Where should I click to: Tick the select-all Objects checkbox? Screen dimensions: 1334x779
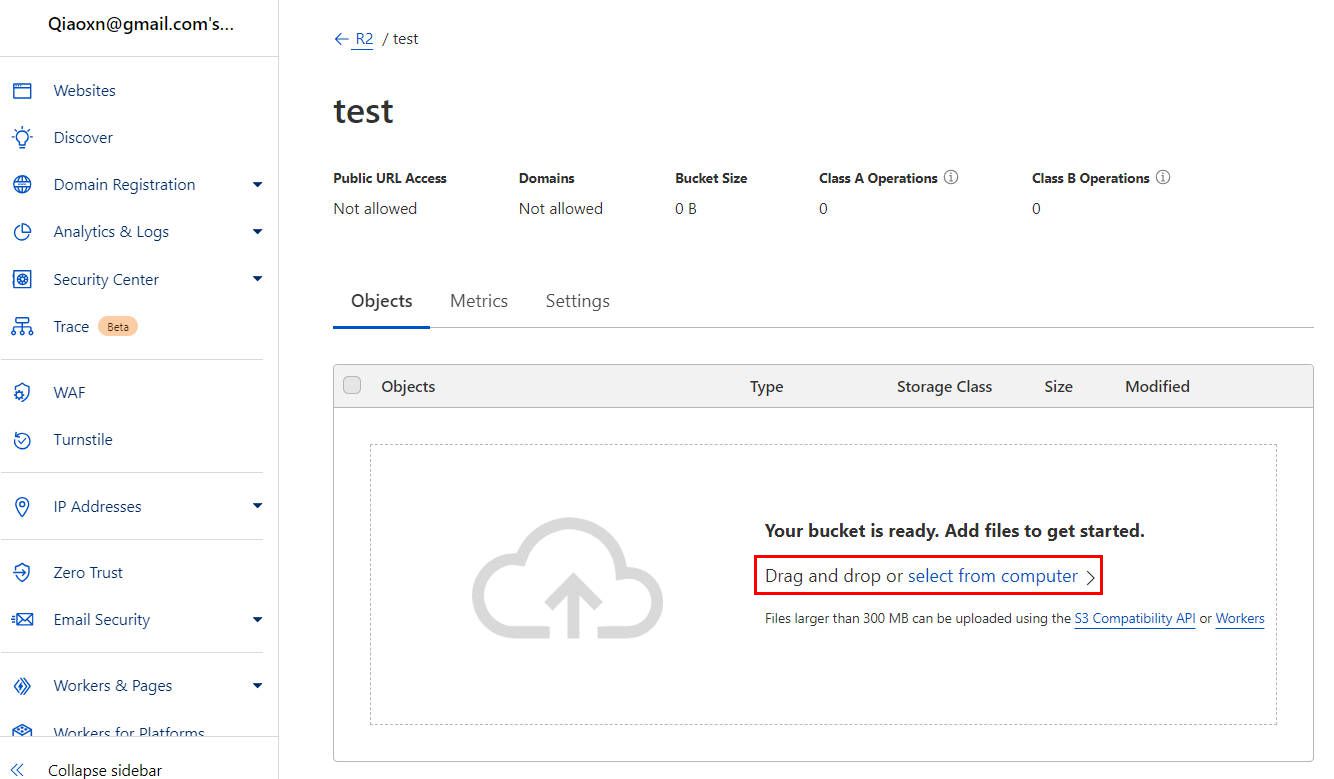[x=352, y=385]
